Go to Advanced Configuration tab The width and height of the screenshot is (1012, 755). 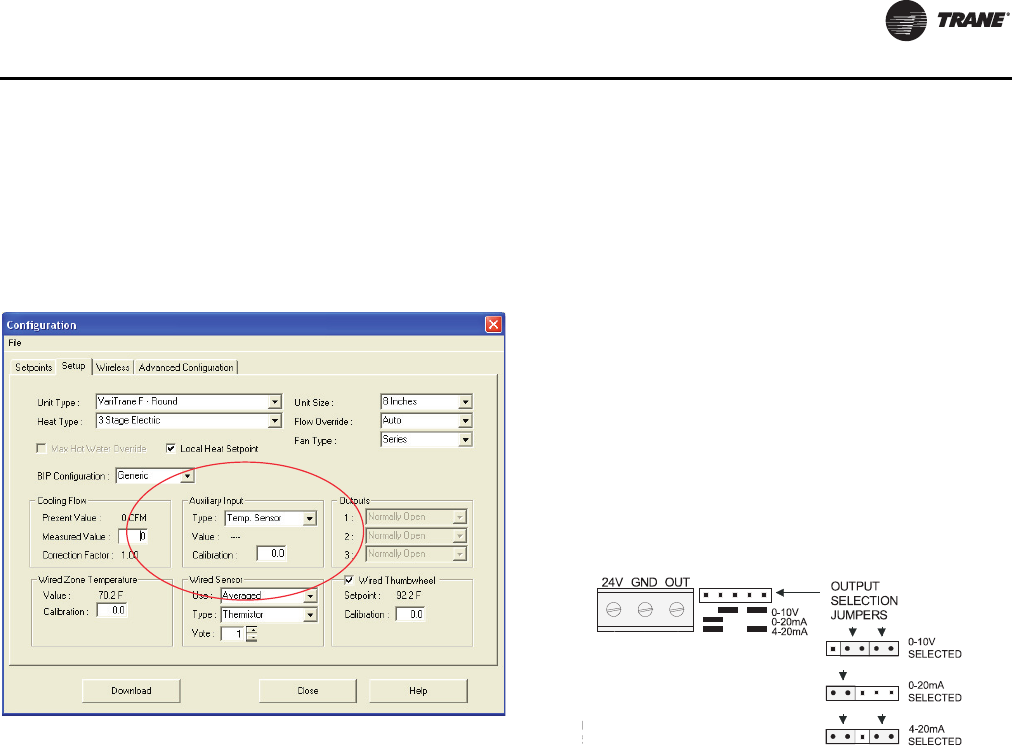click(x=186, y=367)
